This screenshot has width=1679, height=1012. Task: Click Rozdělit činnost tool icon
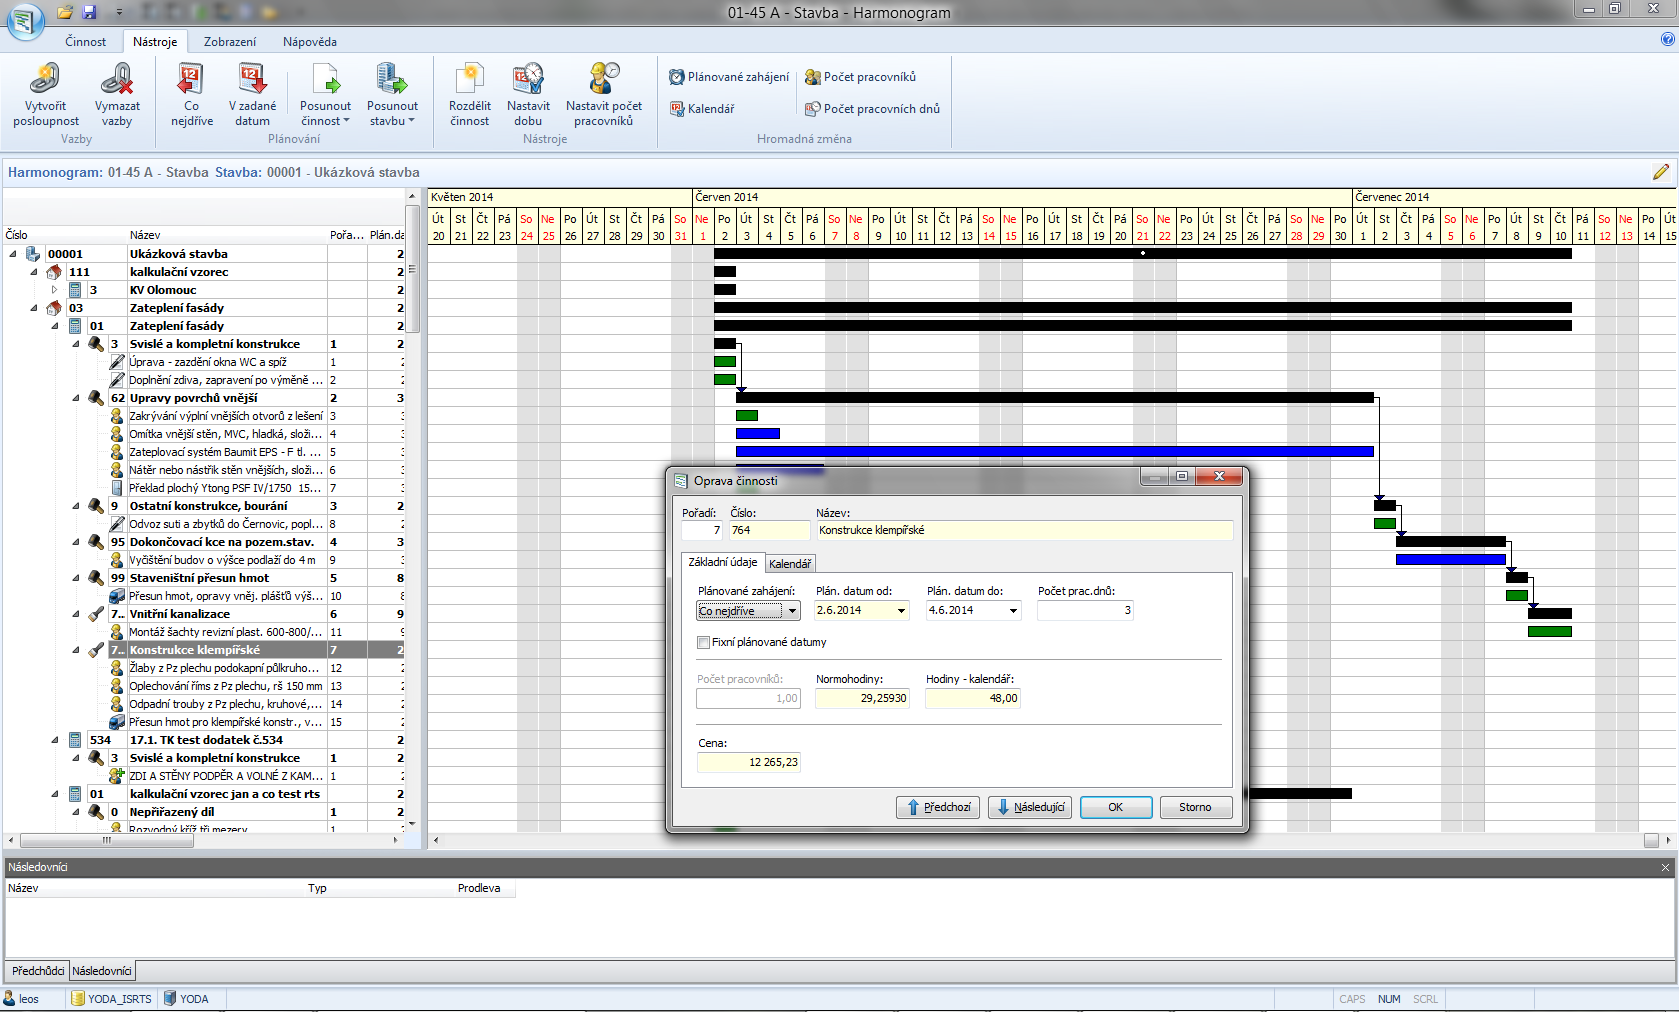point(469,79)
